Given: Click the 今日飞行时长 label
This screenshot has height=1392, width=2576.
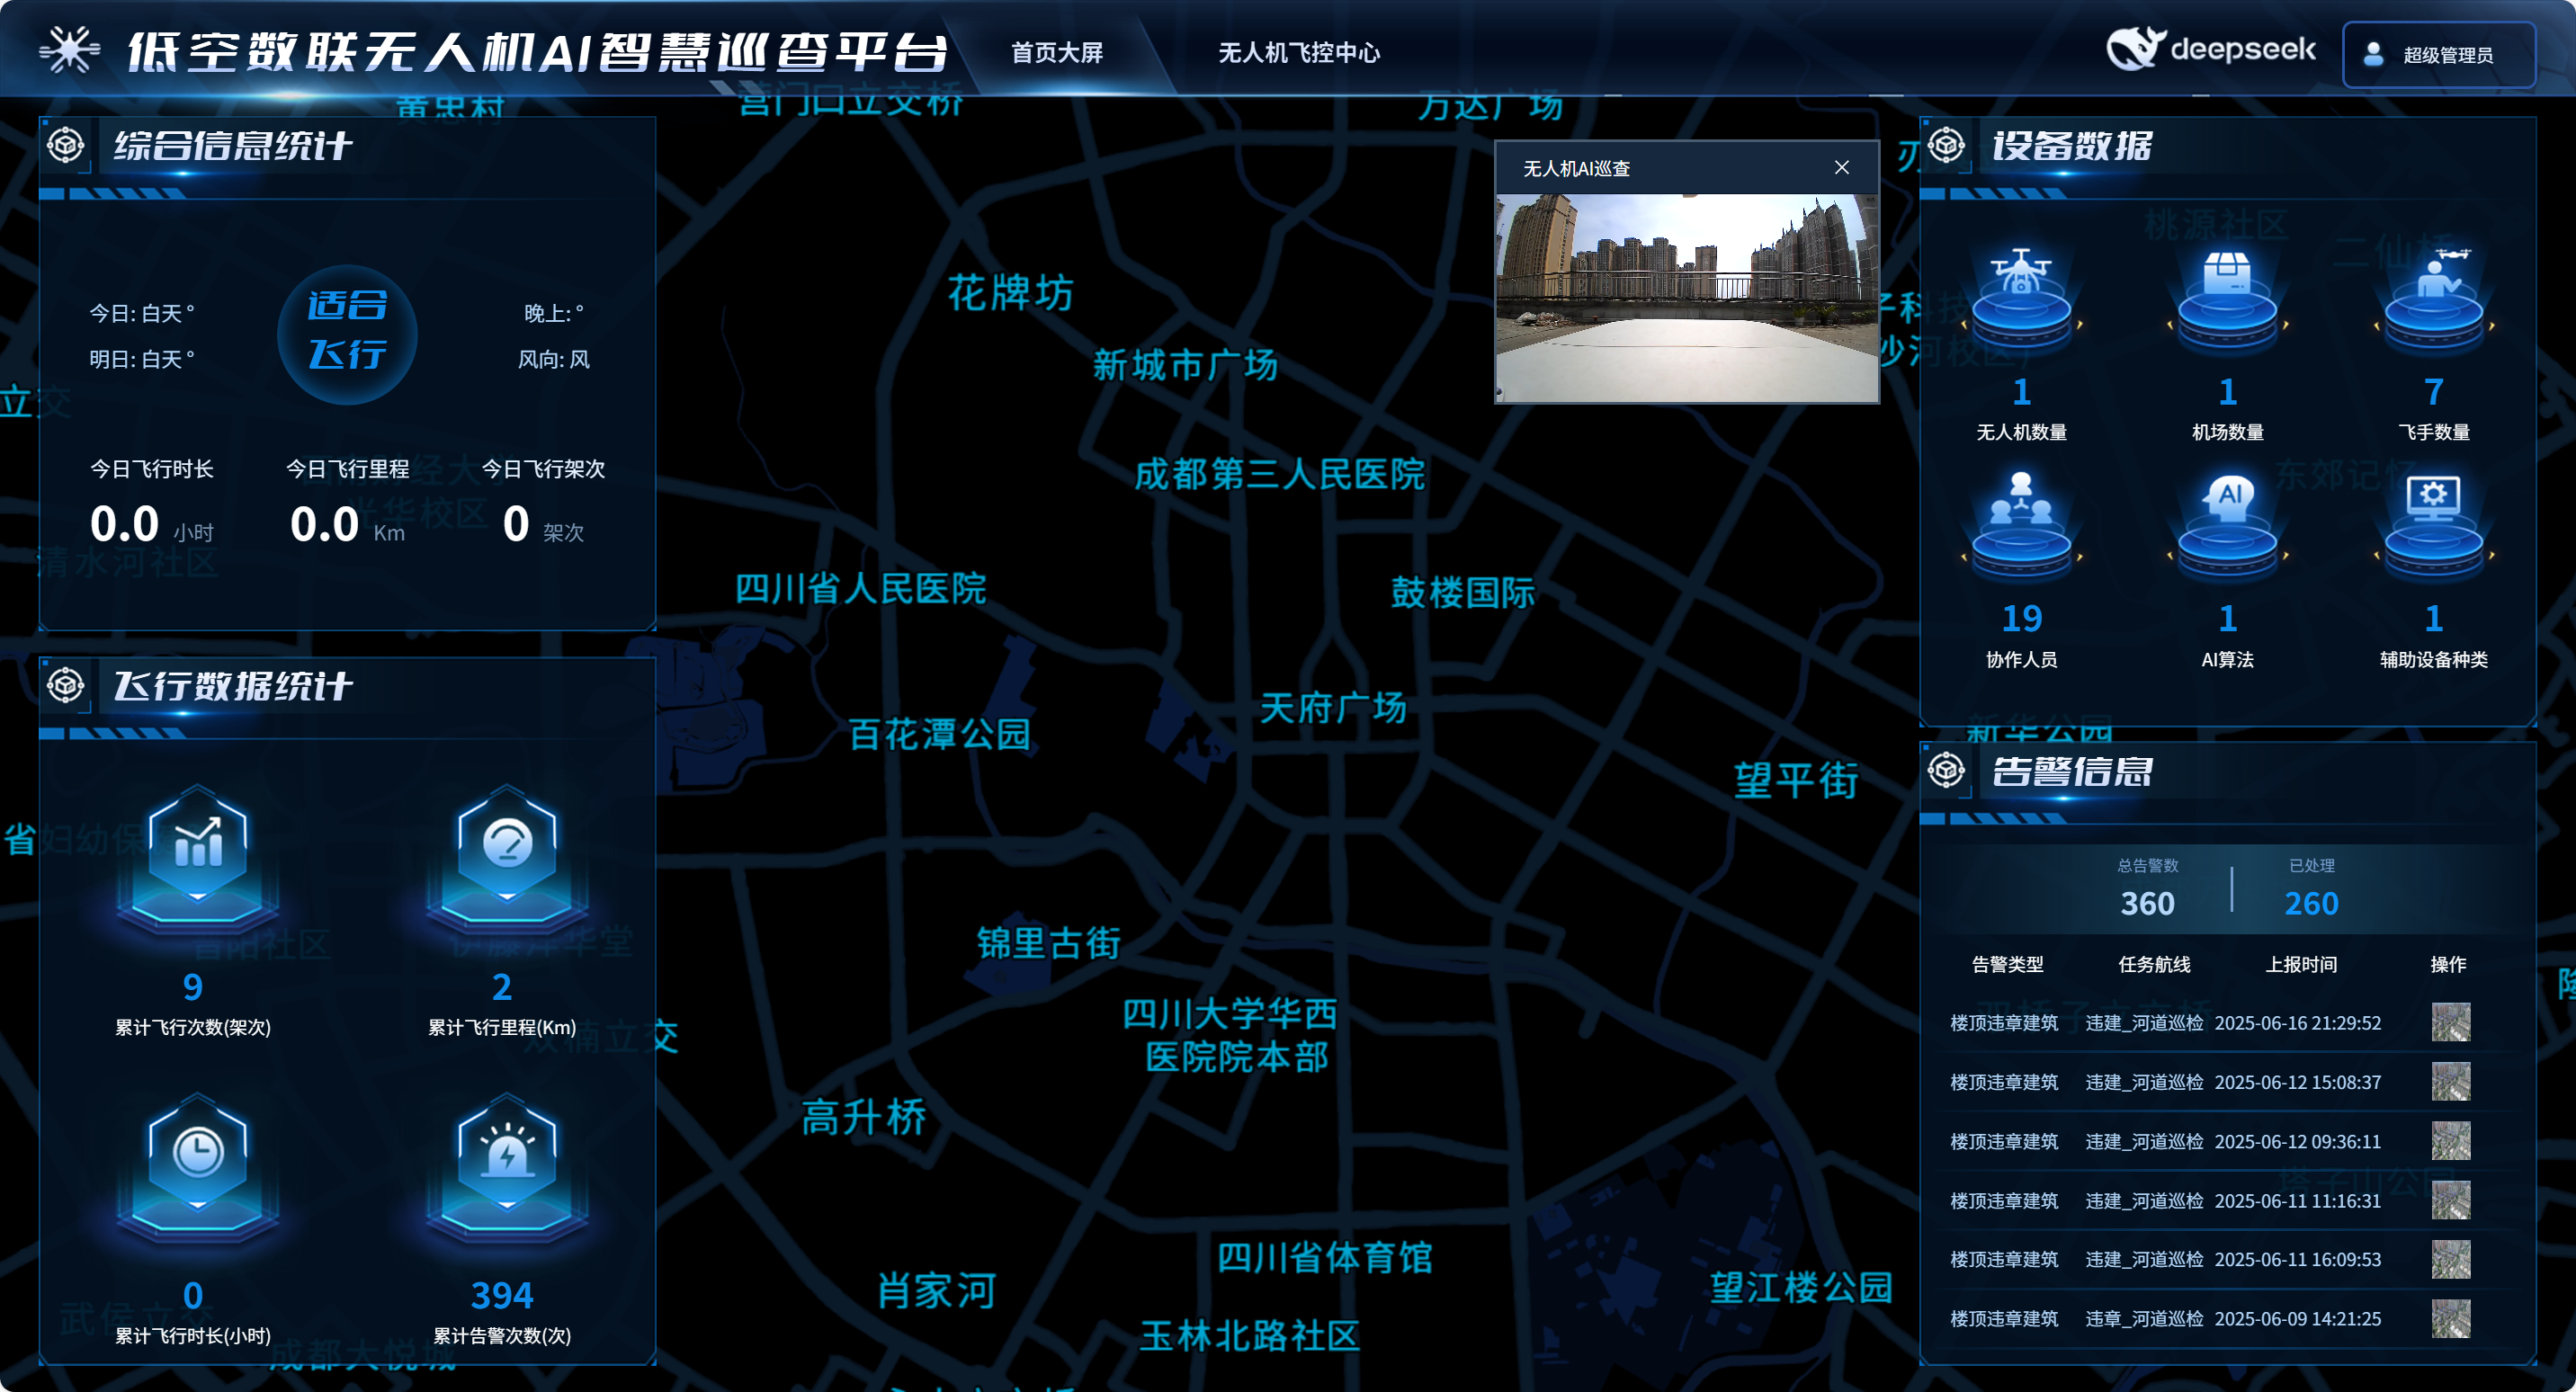Looking at the screenshot, I should 151,468.
